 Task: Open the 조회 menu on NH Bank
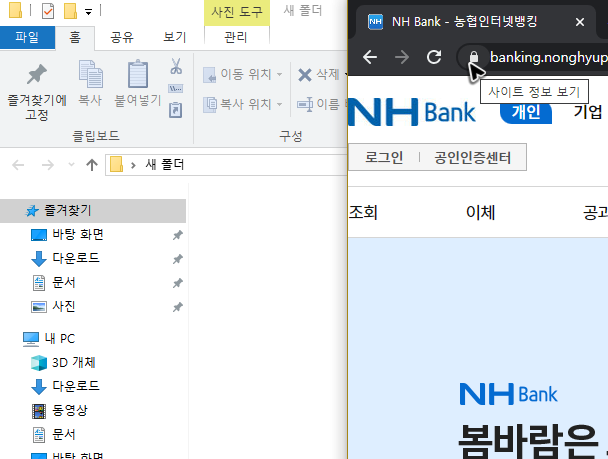pos(363,212)
